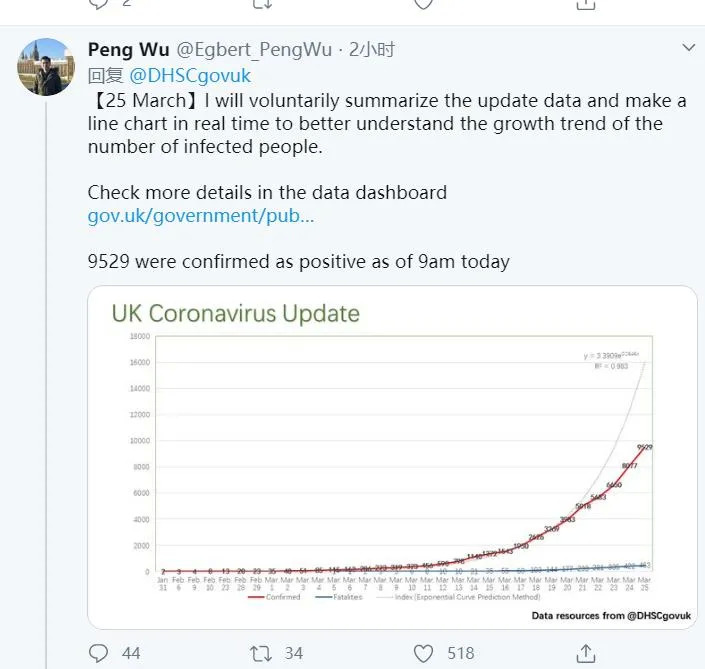
Task: Open the @DHSCgovuk mention in the reply line
Action: (x=188, y=75)
